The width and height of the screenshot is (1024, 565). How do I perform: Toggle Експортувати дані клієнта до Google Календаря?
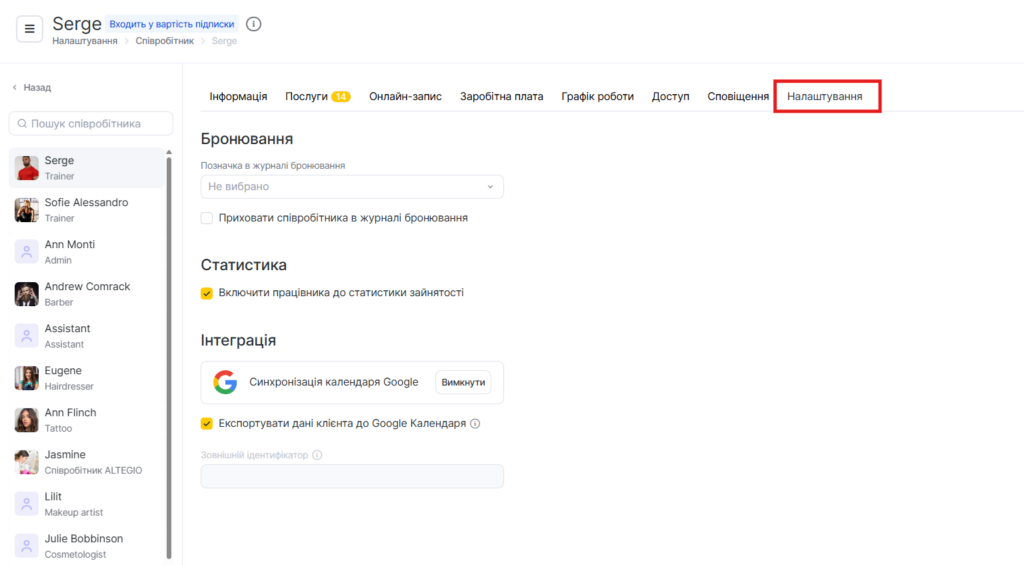click(x=207, y=424)
